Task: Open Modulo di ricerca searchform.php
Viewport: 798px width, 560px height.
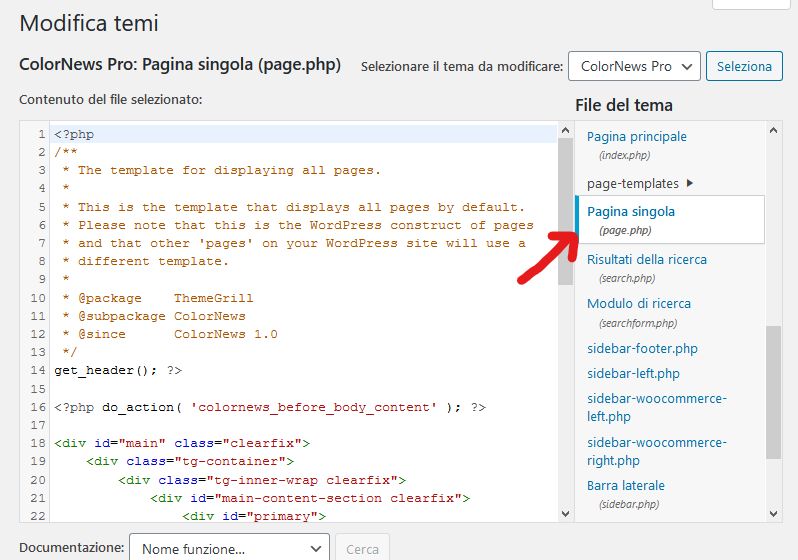Action: point(639,313)
